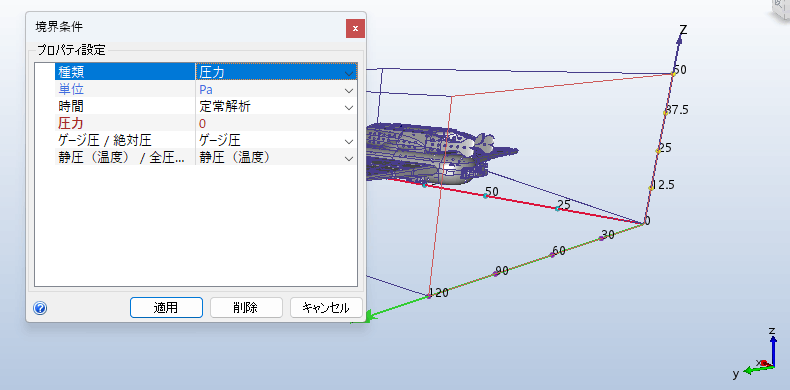This screenshot has height=390, width=790.
Task: Click the 30 tick on the green axis
Action: [608, 235]
